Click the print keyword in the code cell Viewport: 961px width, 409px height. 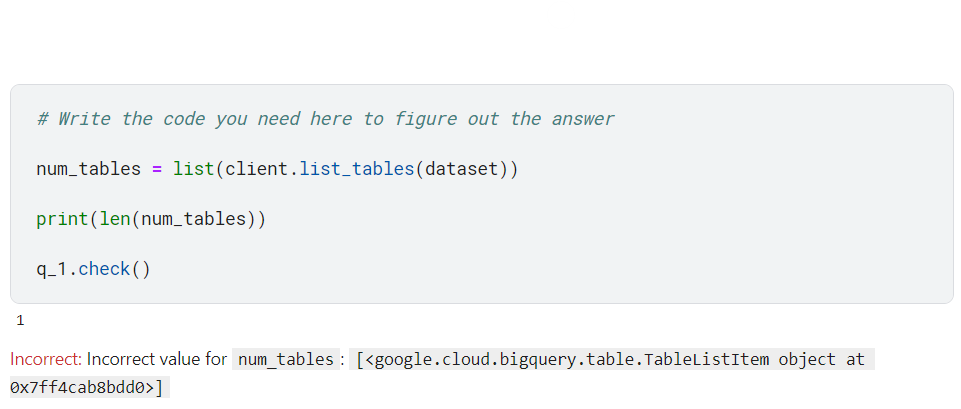pos(63,219)
